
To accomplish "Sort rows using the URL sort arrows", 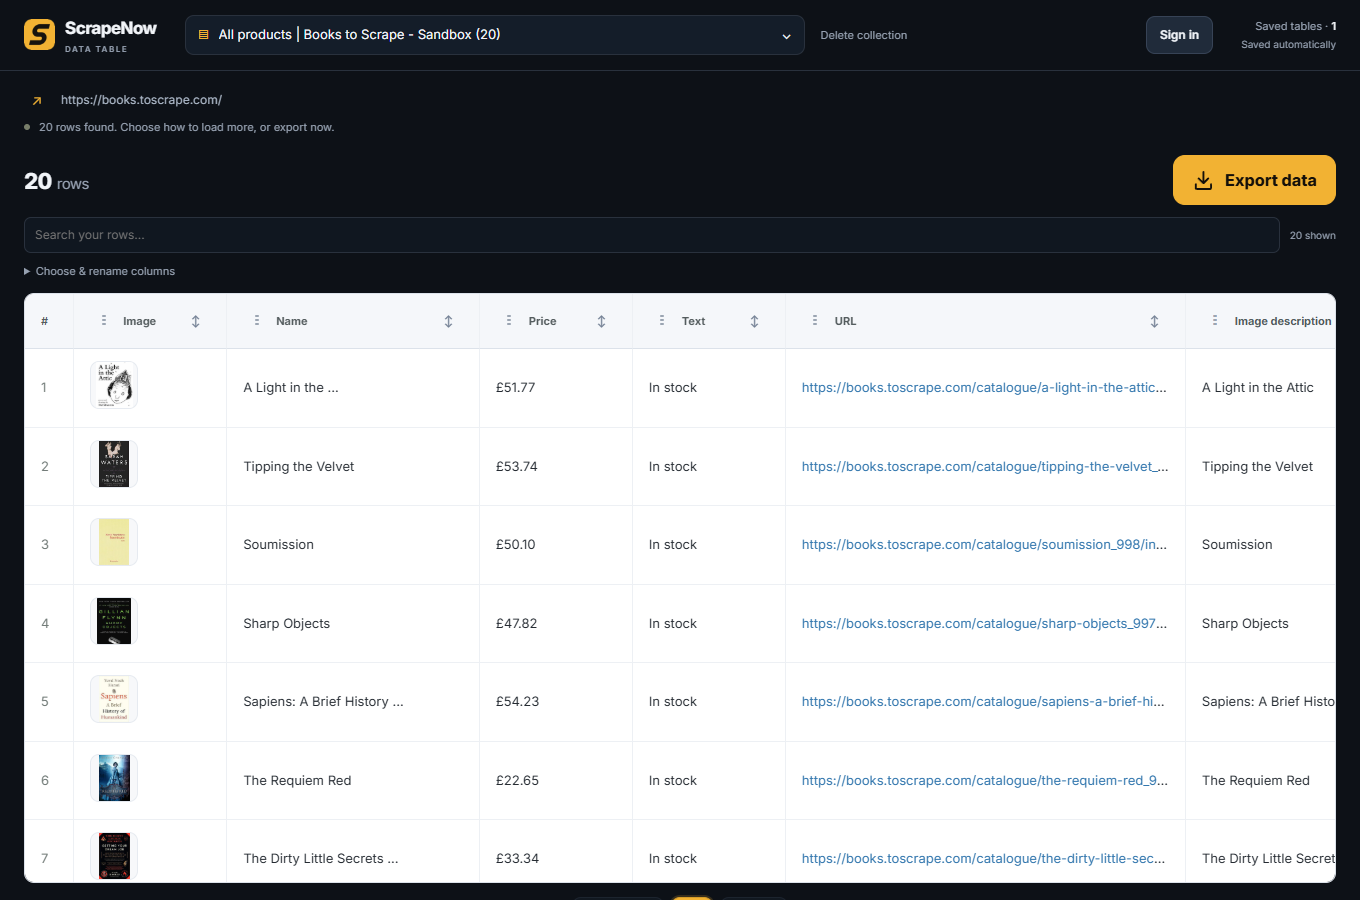I will 1155,321.
